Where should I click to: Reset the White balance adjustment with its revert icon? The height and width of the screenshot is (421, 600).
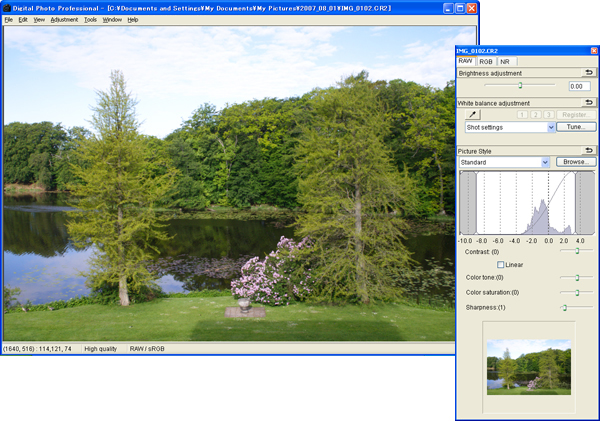(588, 102)
